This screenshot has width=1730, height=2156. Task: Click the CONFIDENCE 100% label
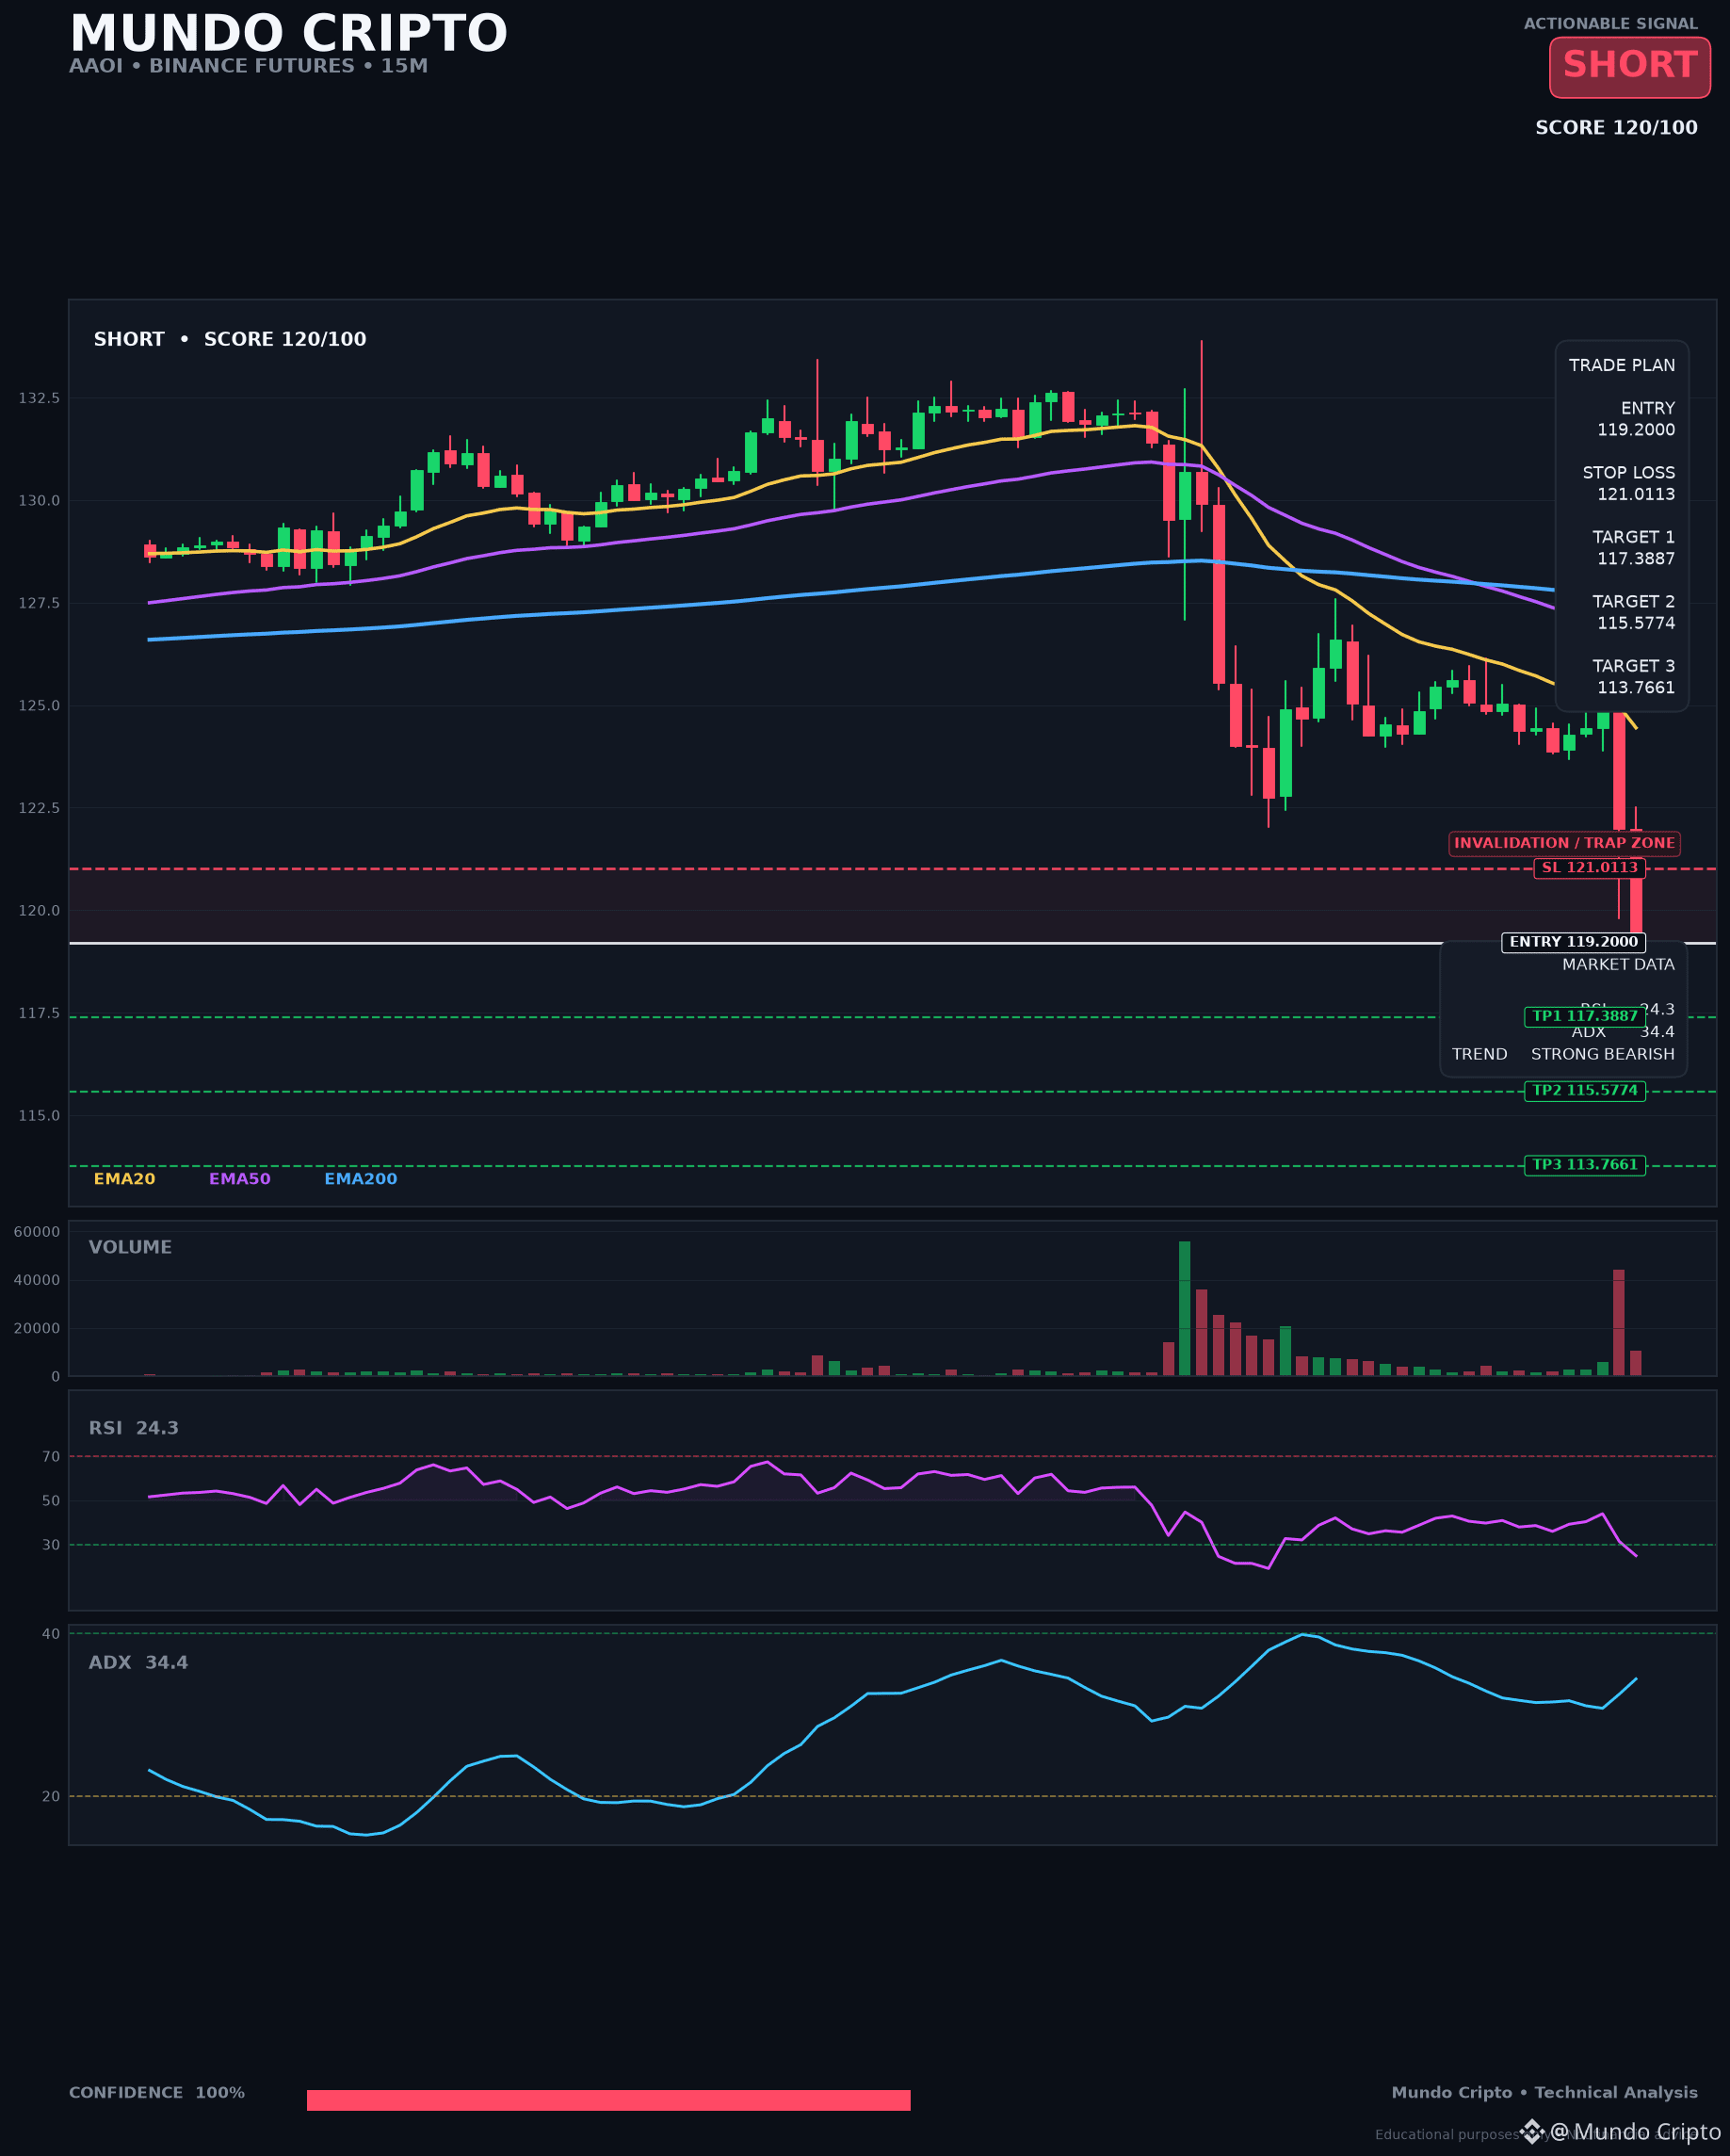click(x=157, y=2092)
